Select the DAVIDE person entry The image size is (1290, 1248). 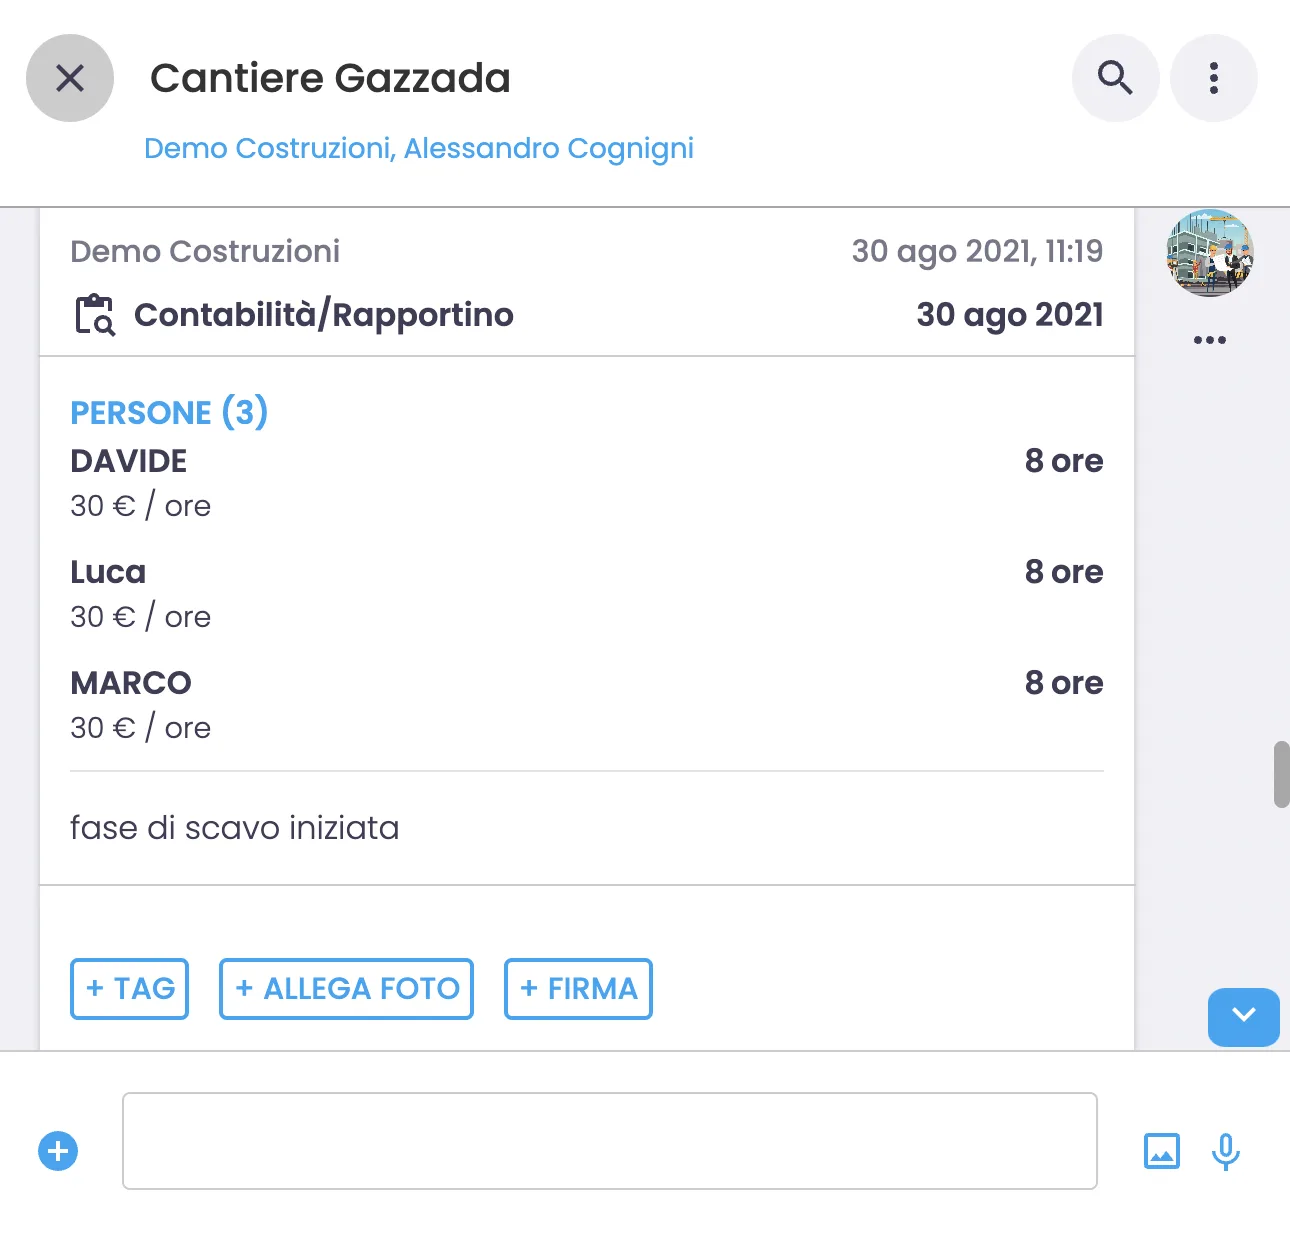tap(129, 461)
